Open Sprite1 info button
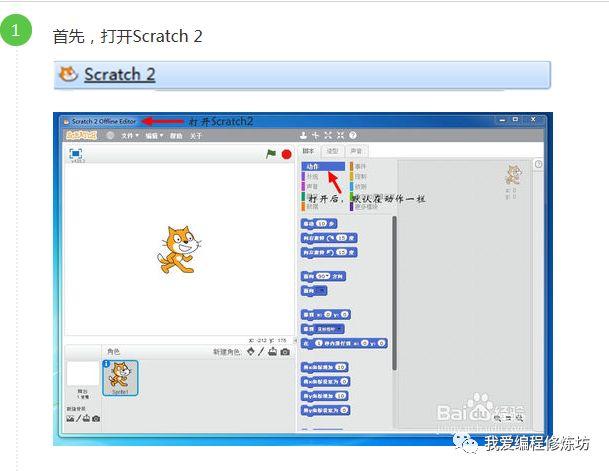 [106, 364]
